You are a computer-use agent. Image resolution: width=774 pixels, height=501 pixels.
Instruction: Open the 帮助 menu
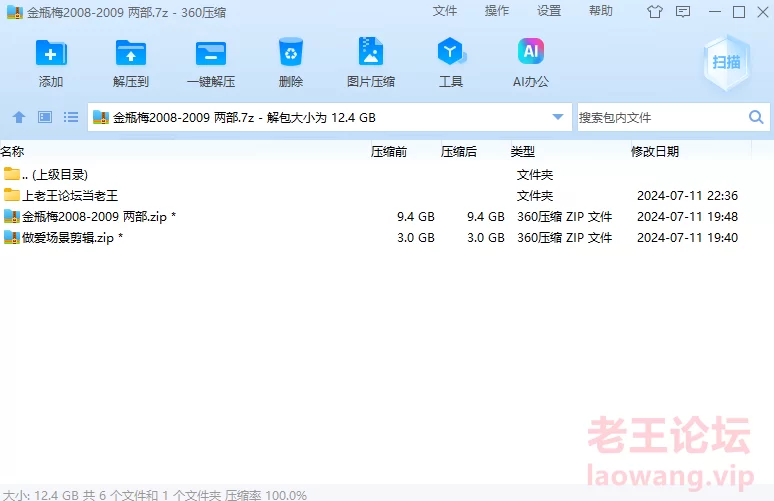pyautogui.click(x=601, y=11)
